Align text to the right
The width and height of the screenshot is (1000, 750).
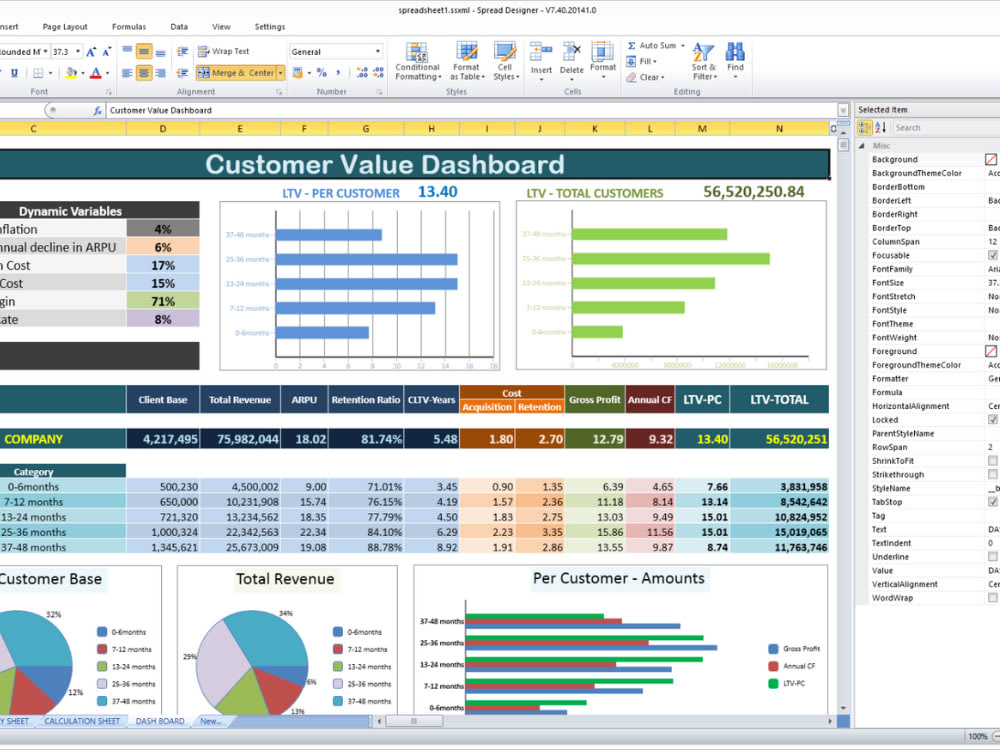161,73
